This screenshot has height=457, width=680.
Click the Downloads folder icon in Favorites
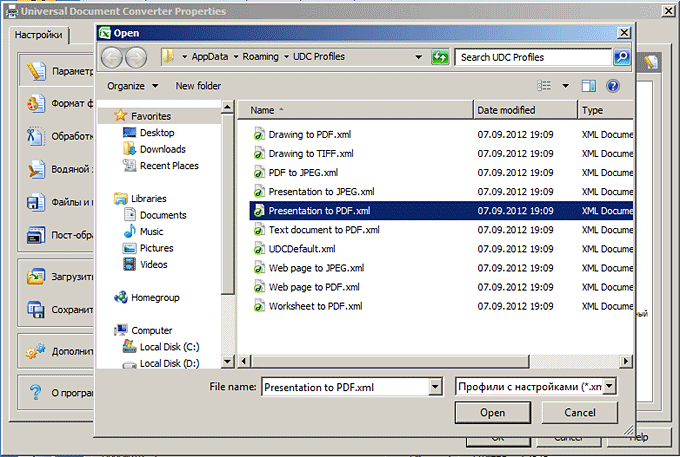[x=130, y=149]
